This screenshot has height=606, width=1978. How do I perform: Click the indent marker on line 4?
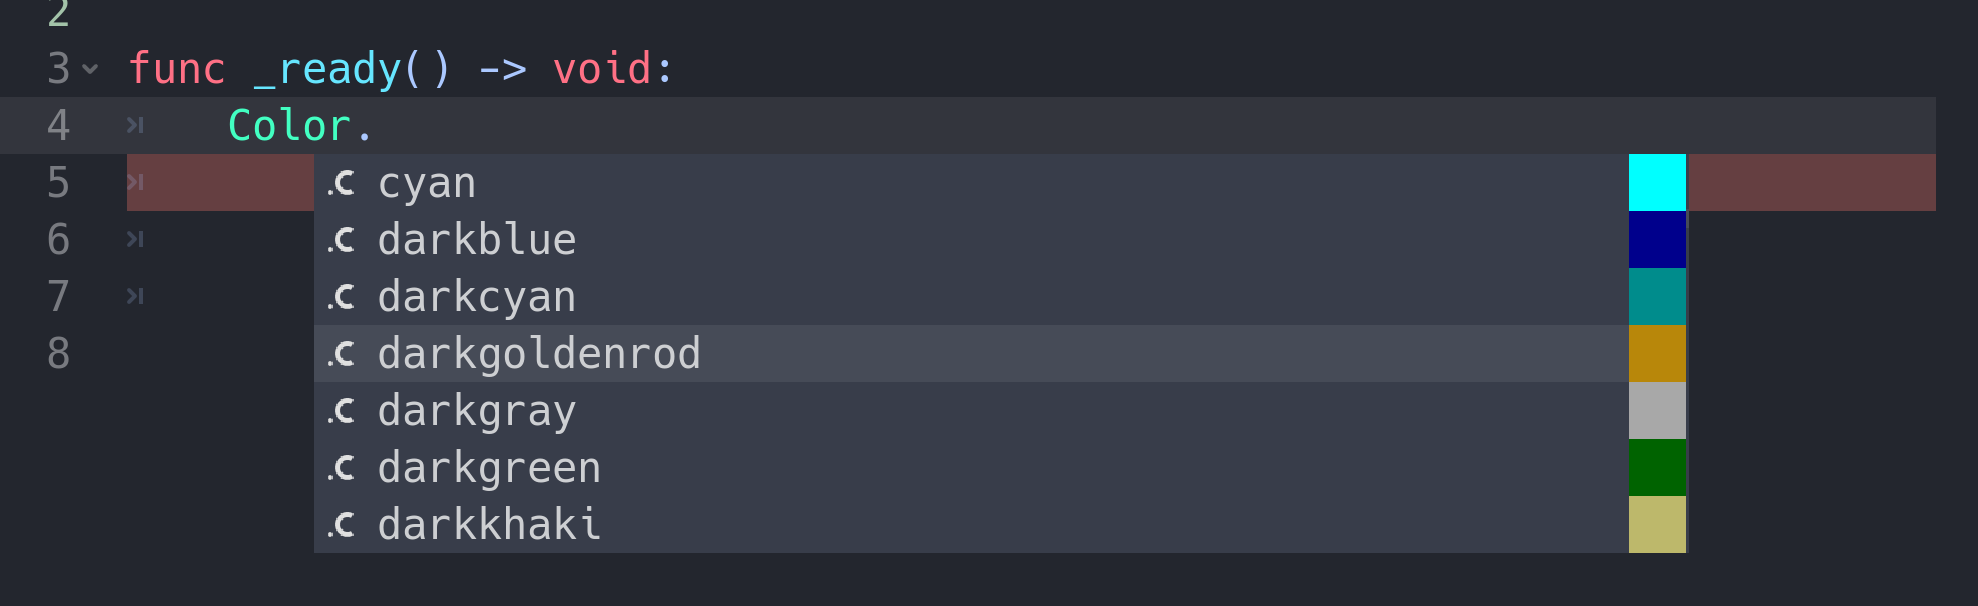(x=135, y=126)
